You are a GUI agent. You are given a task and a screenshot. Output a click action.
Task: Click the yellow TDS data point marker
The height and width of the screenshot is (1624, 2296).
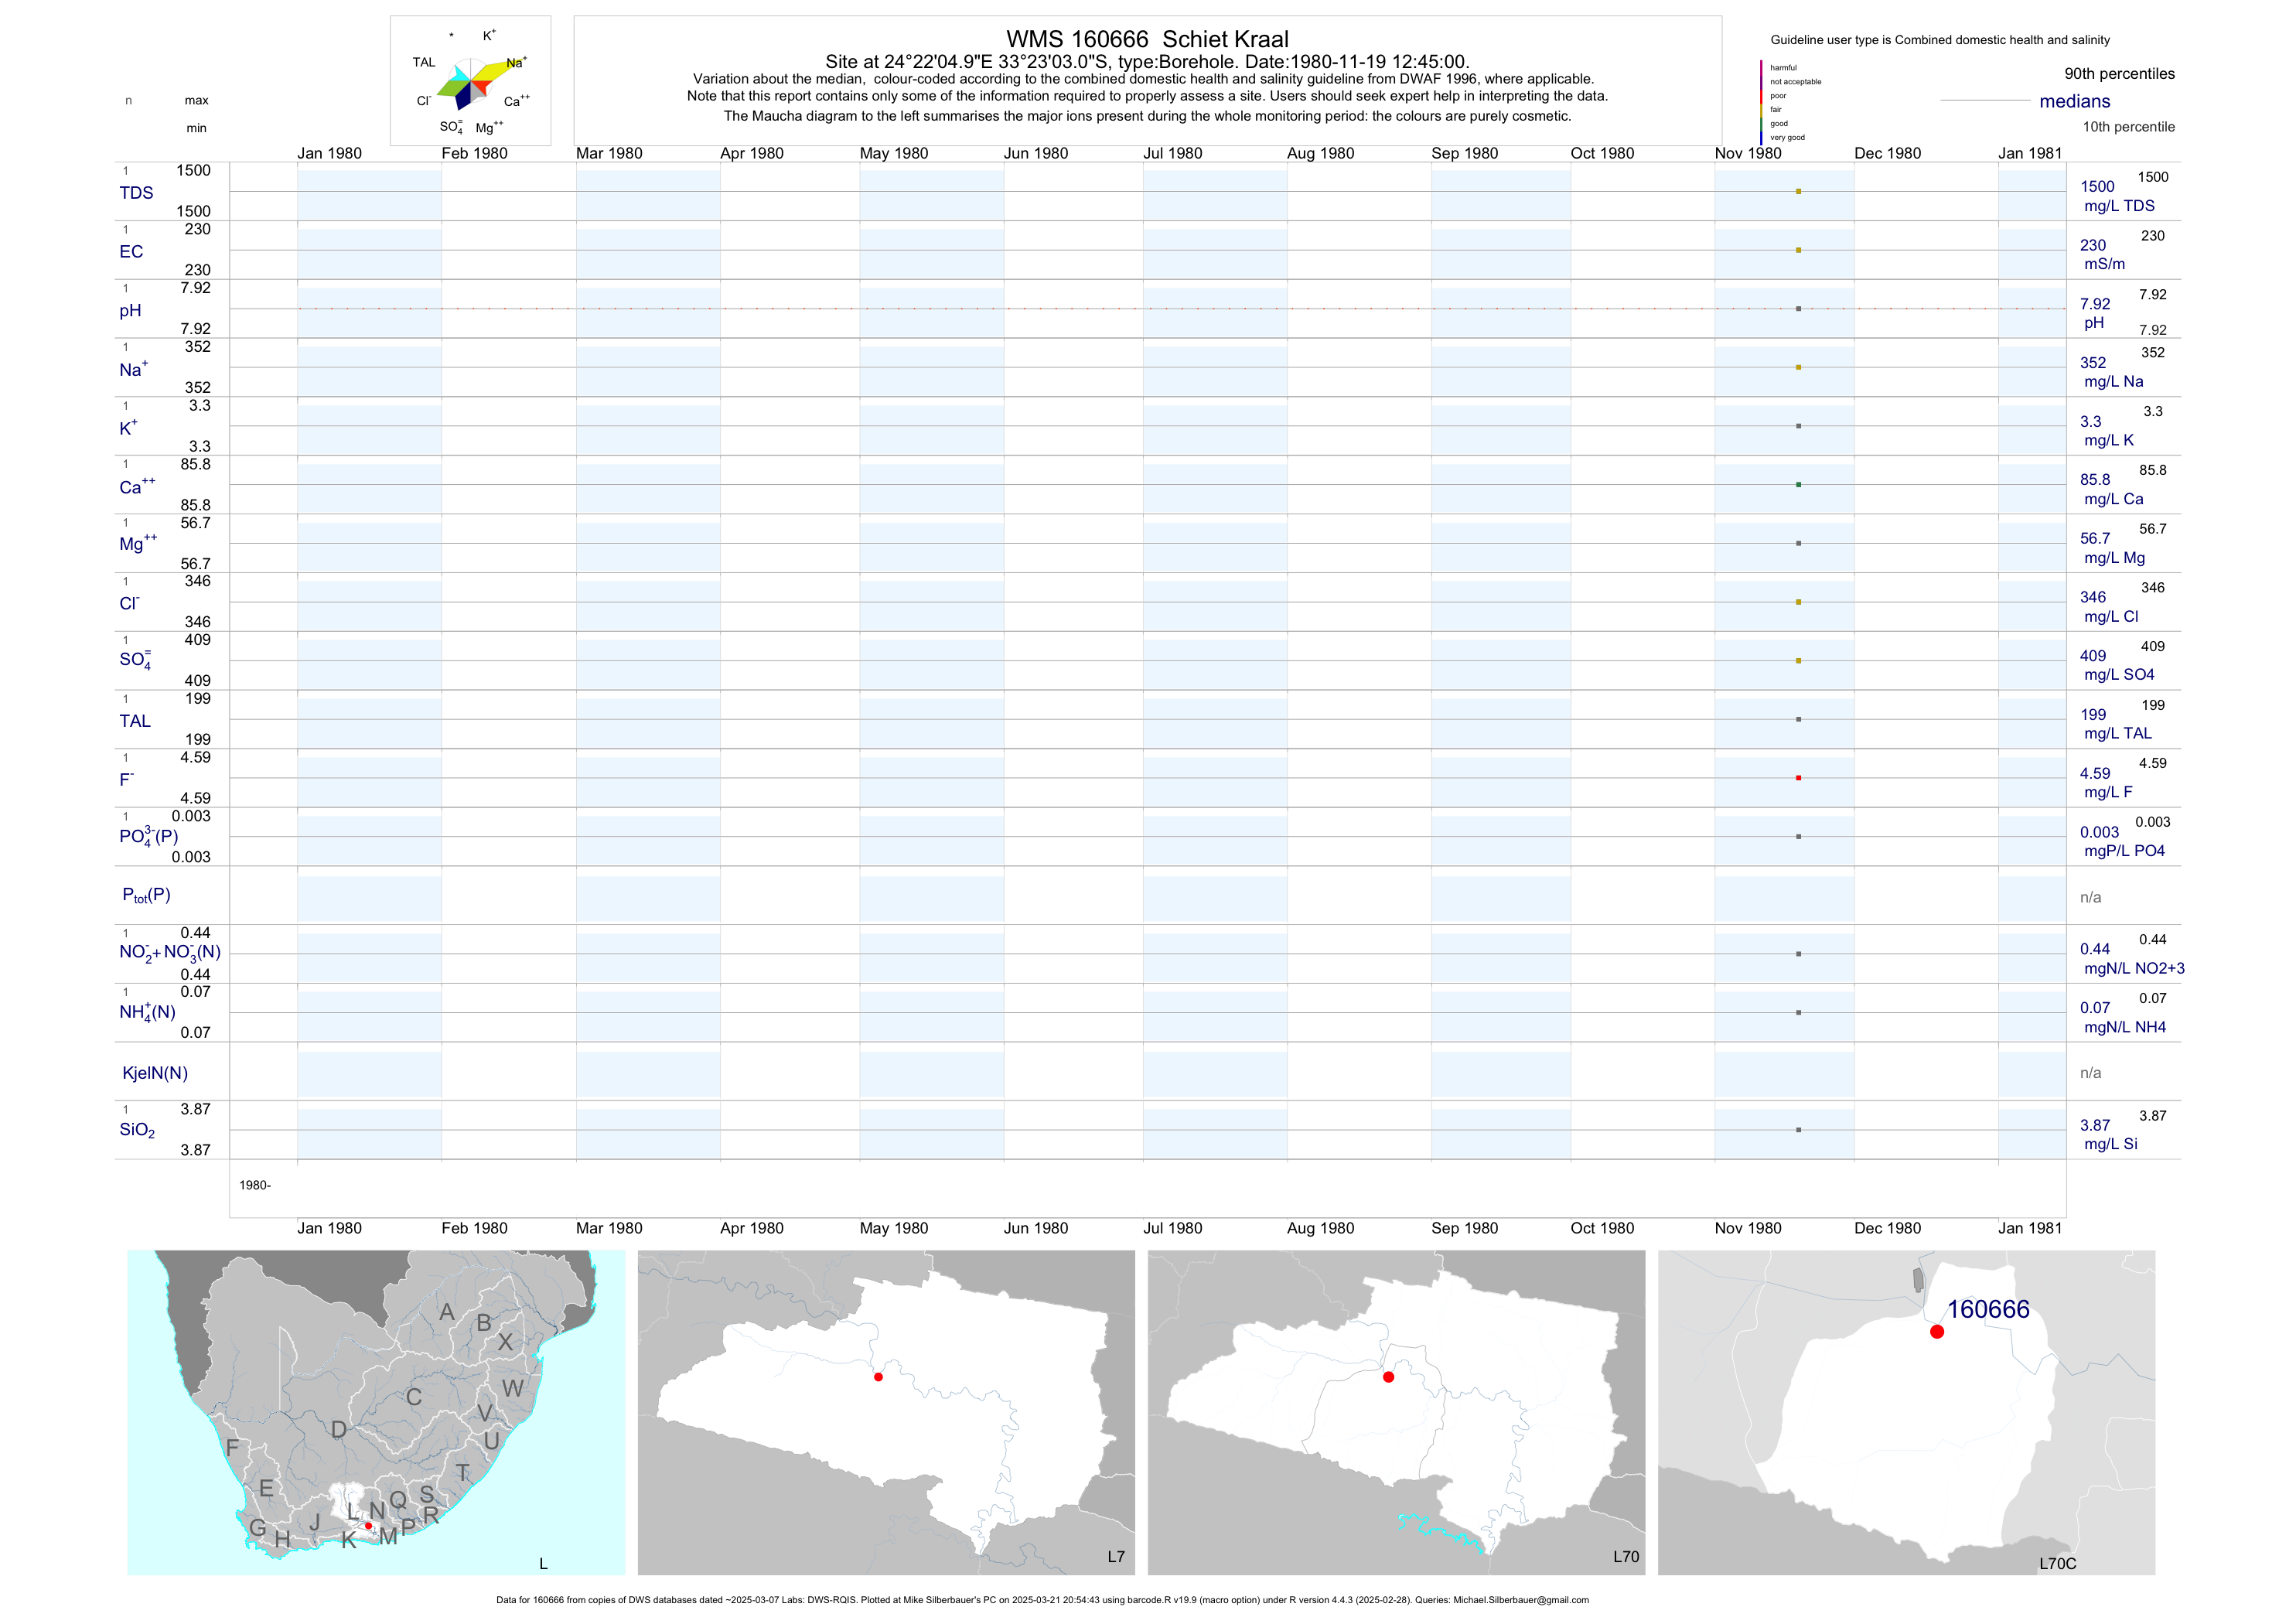[1798, 191]
